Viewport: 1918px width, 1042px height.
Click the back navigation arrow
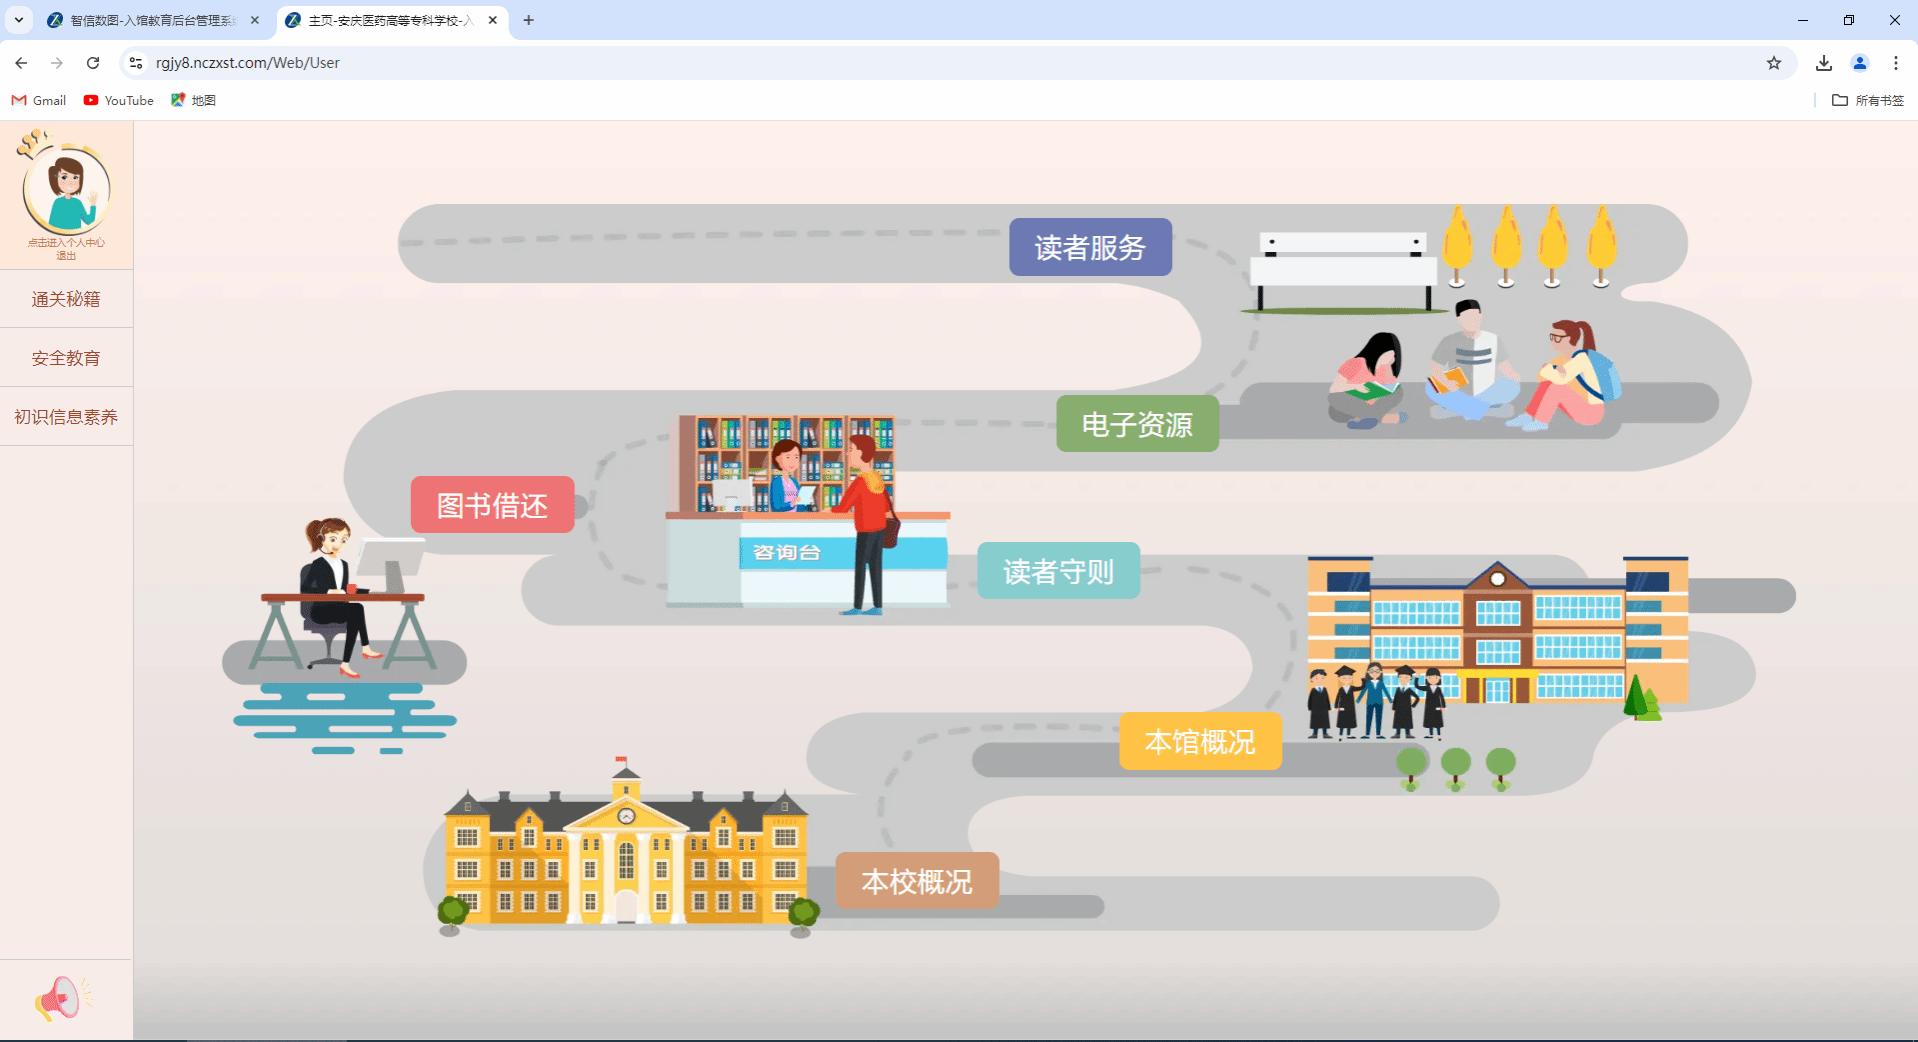coord(21,63)
